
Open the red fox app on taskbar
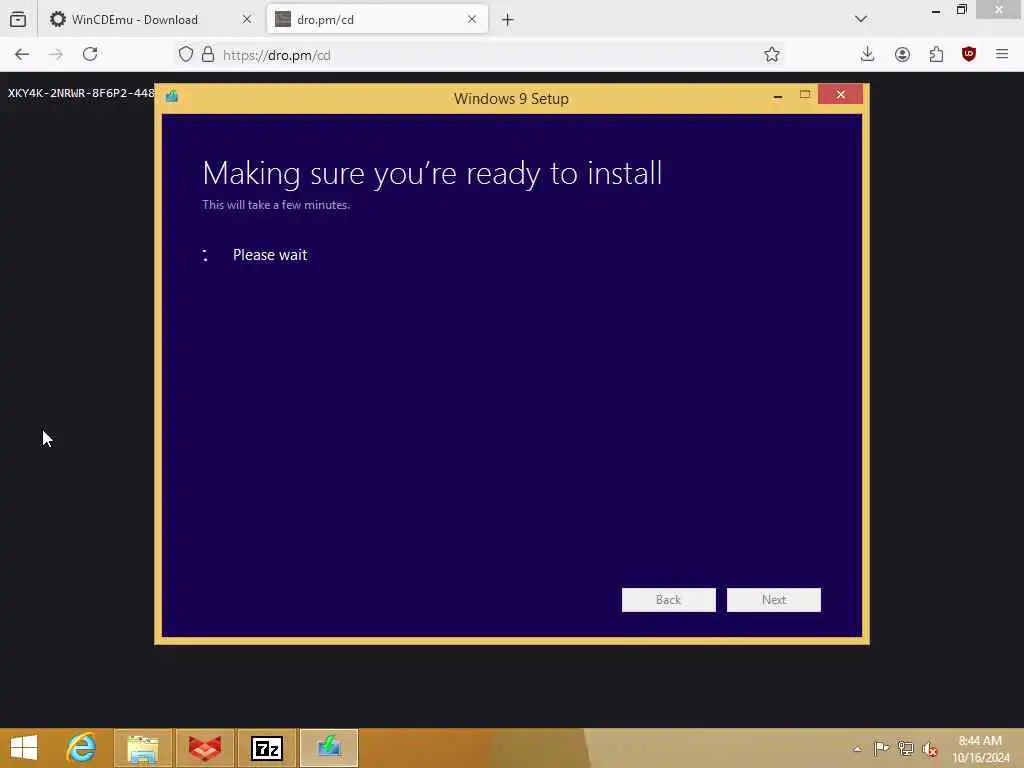pos(205,748)
